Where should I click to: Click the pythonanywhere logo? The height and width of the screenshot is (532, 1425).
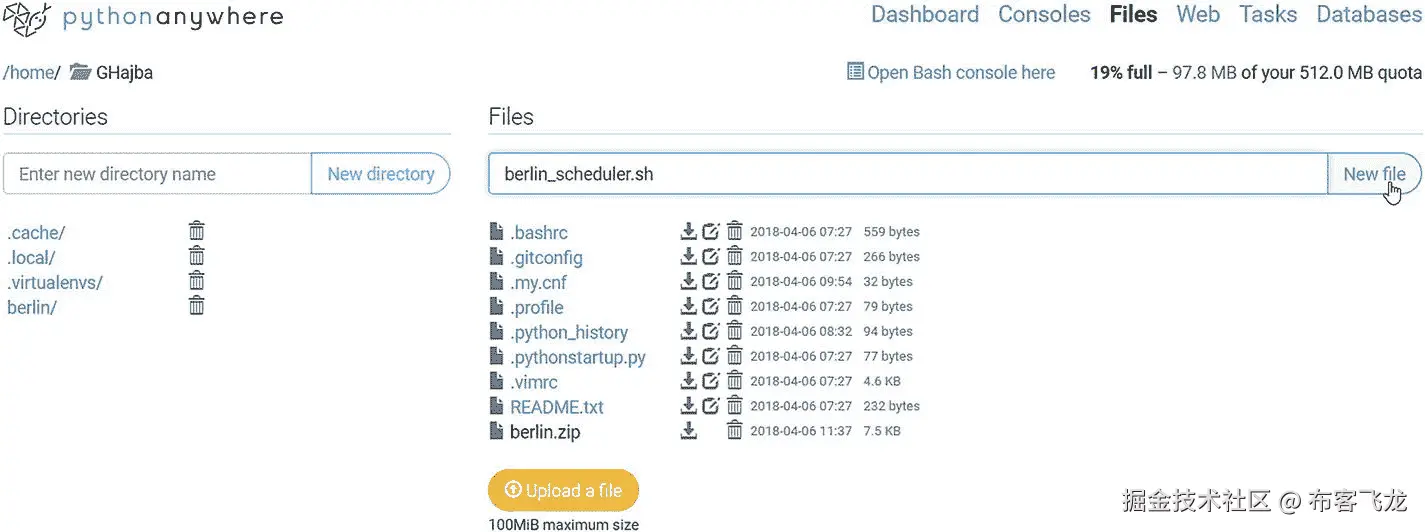(x=143, y=17)
